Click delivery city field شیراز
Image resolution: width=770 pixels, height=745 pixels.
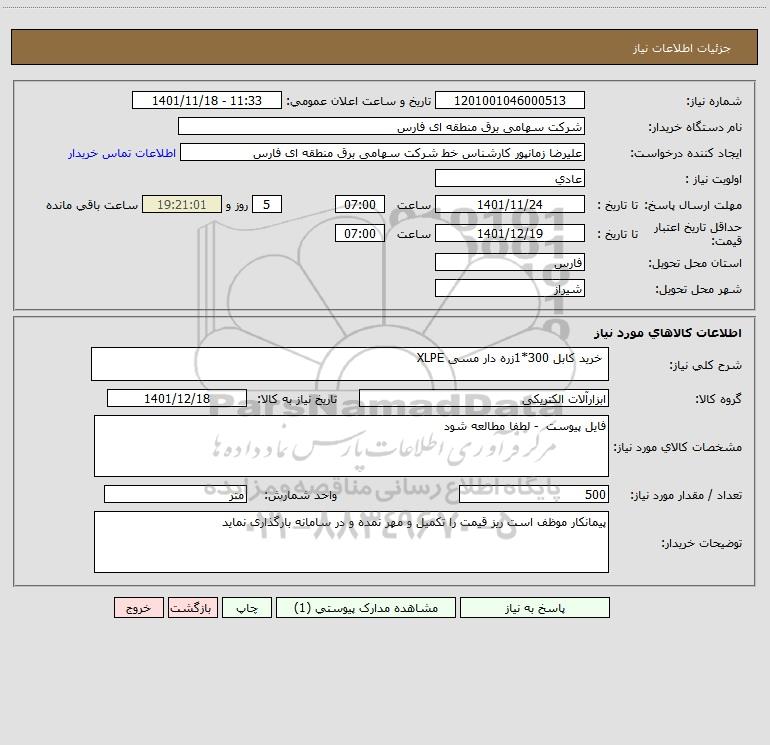coord(510,288)
